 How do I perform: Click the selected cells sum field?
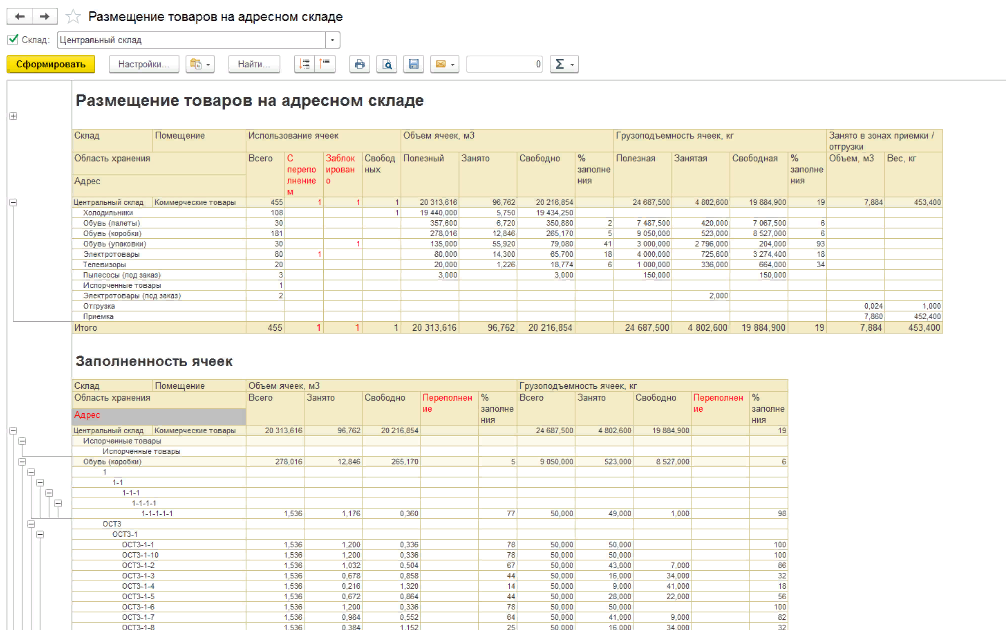[x=505, y=64]
